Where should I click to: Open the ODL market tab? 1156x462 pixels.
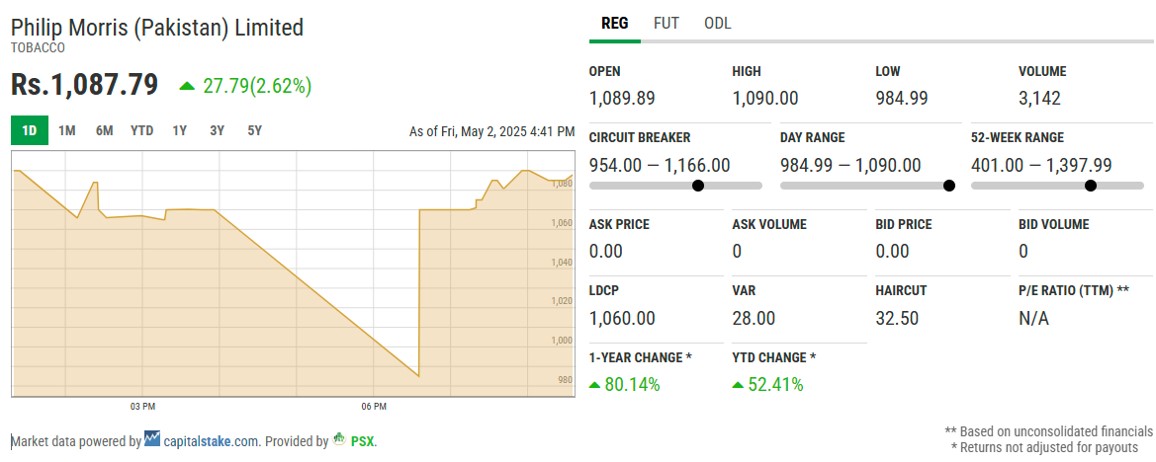click(x=717, y=24)
